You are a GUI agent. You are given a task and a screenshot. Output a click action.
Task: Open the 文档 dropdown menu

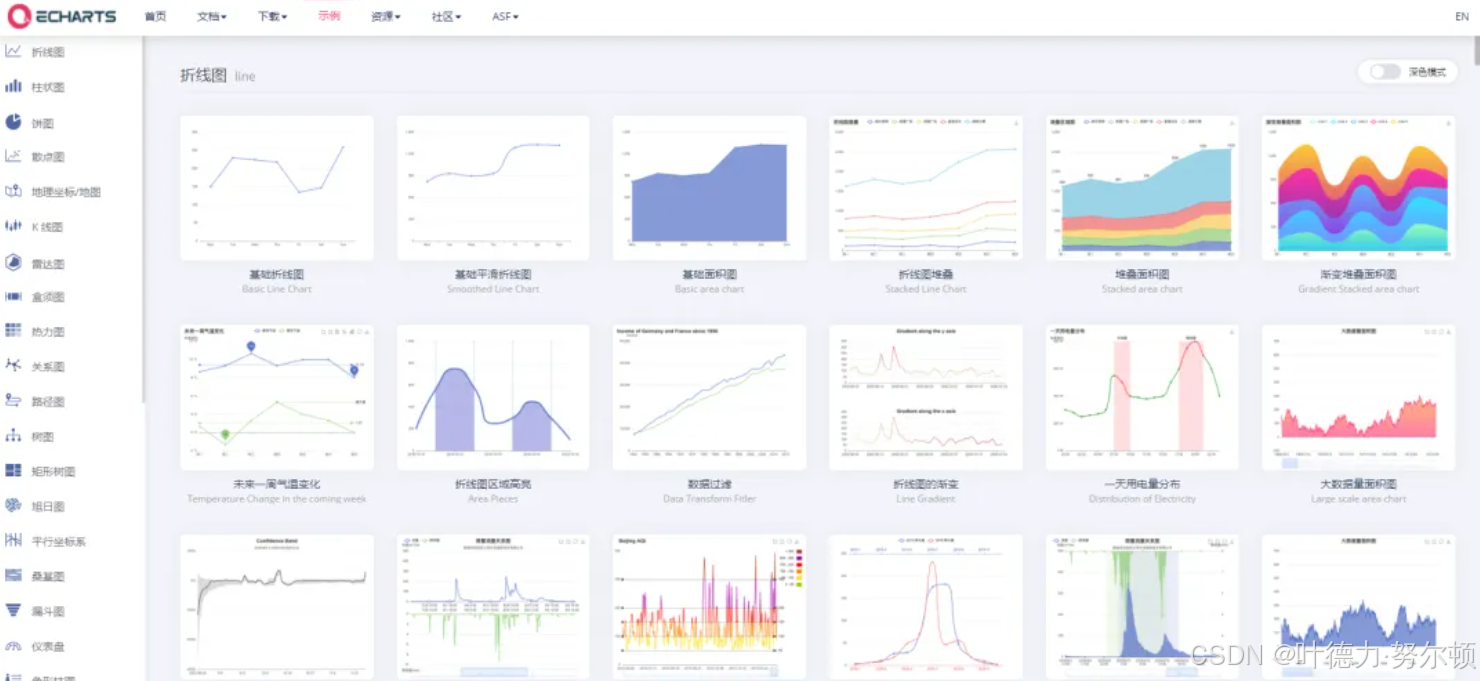click(211, 16)
